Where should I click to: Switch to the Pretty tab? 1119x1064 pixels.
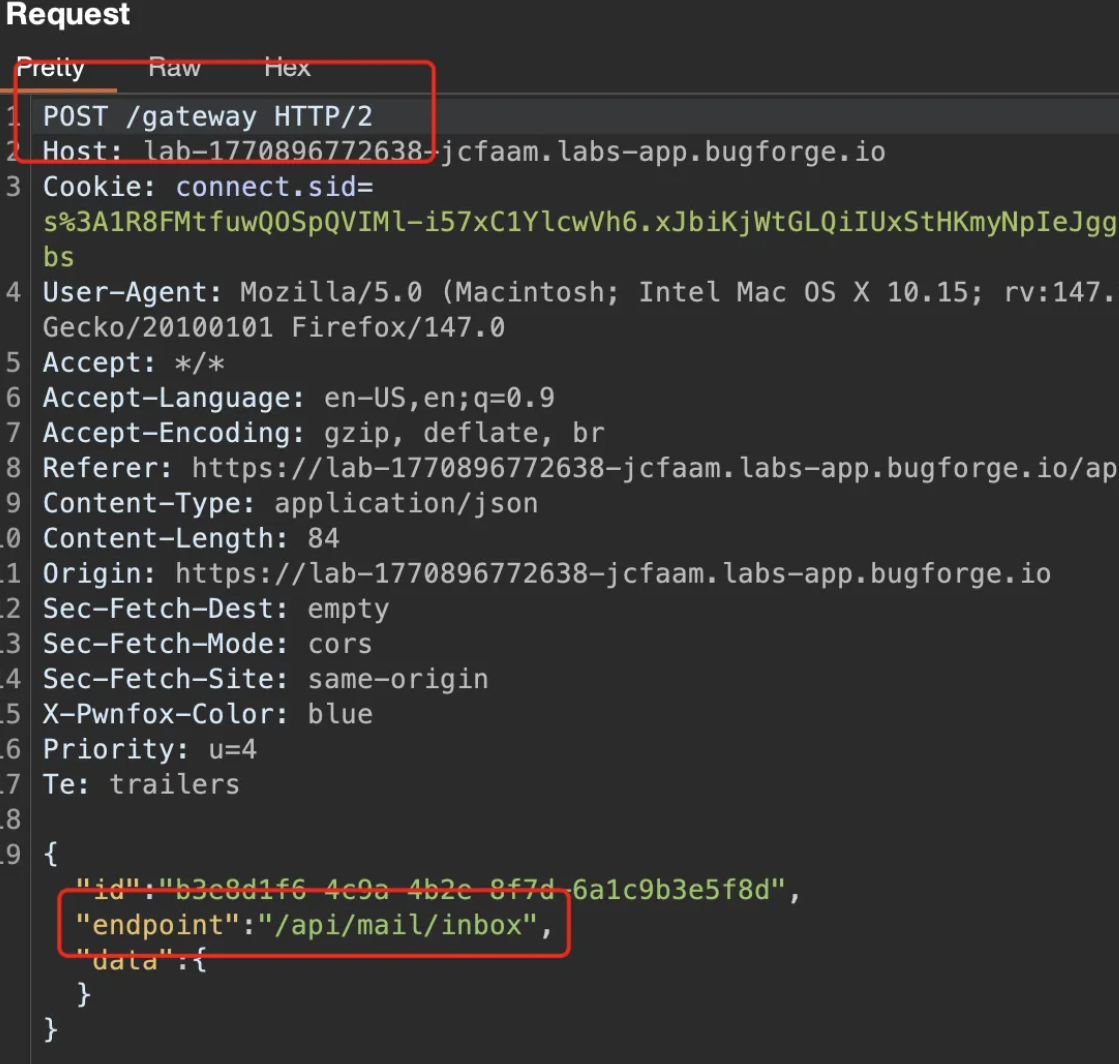50,68
